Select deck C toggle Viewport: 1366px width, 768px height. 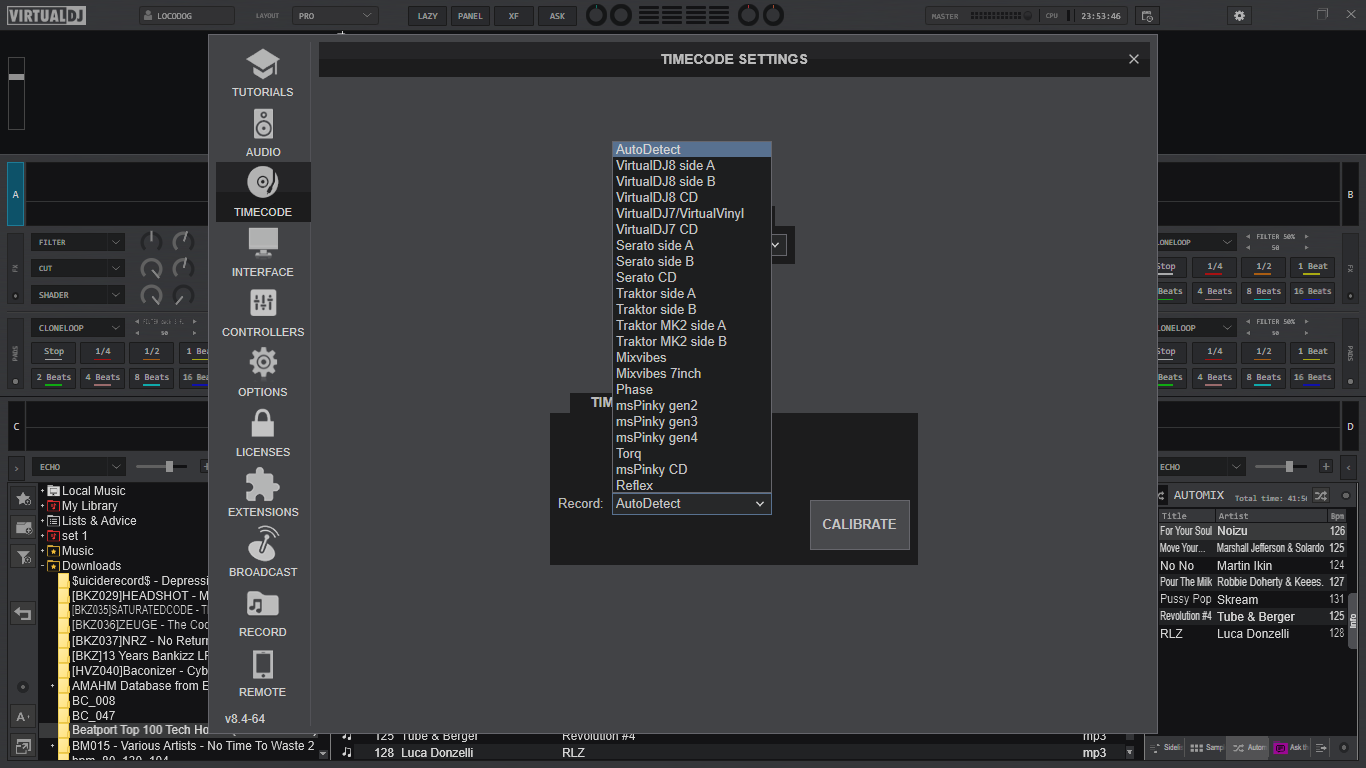click(16, 427)
